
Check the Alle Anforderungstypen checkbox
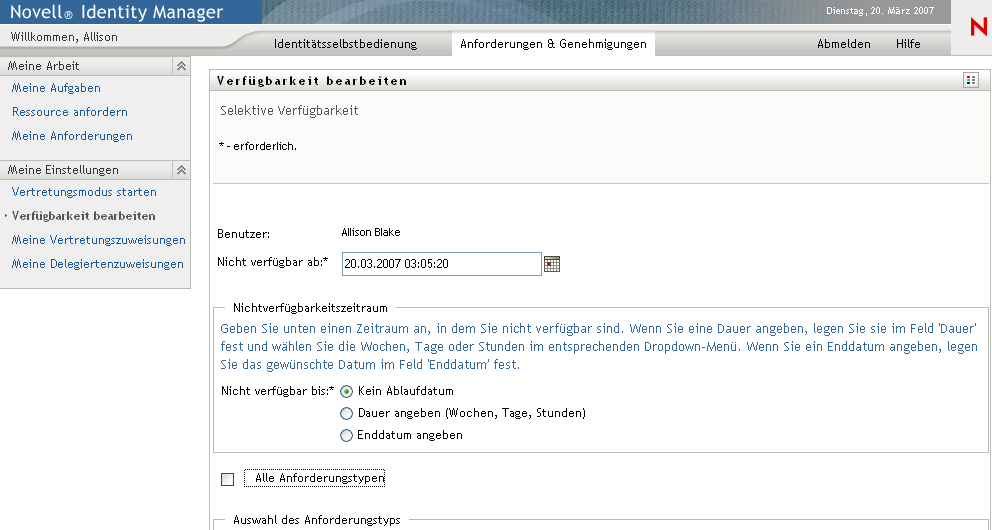(x=228, y=479)
